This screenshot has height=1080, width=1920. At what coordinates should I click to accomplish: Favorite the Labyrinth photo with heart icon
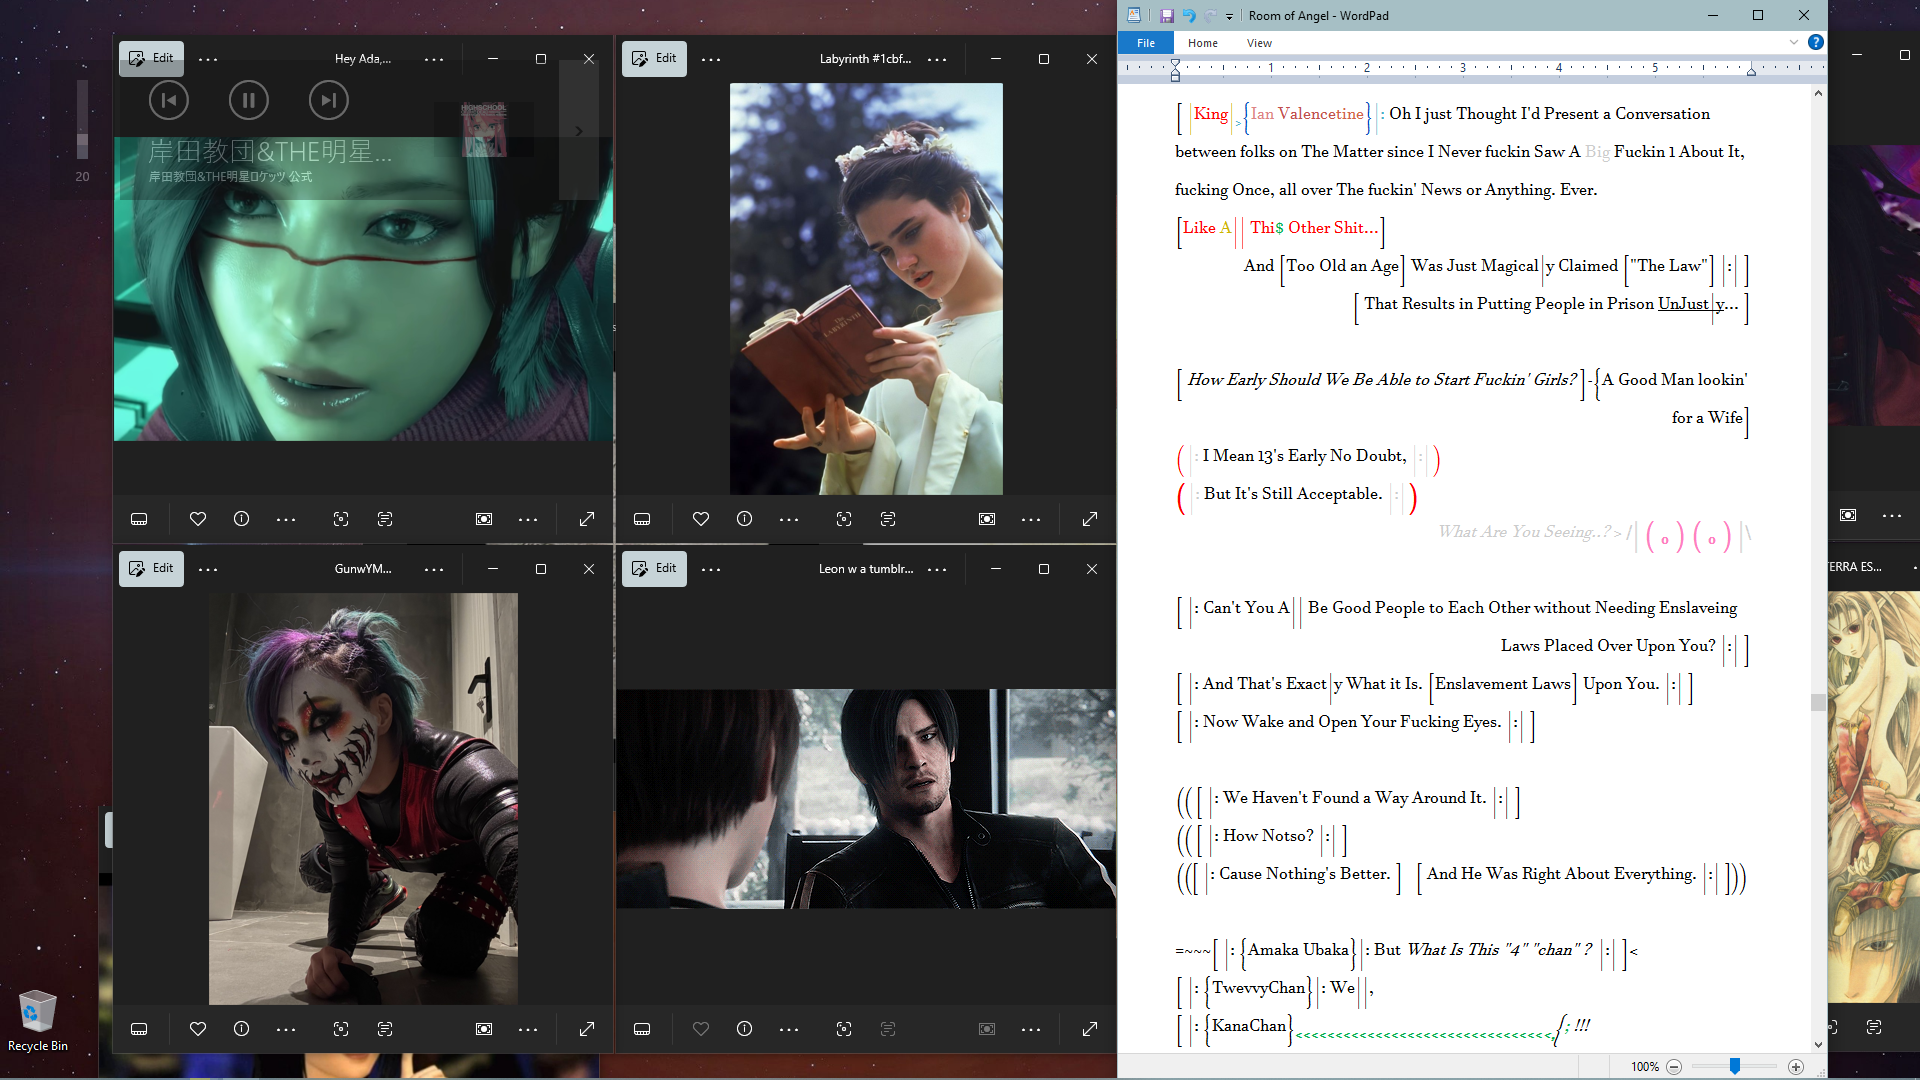(700, 519)
